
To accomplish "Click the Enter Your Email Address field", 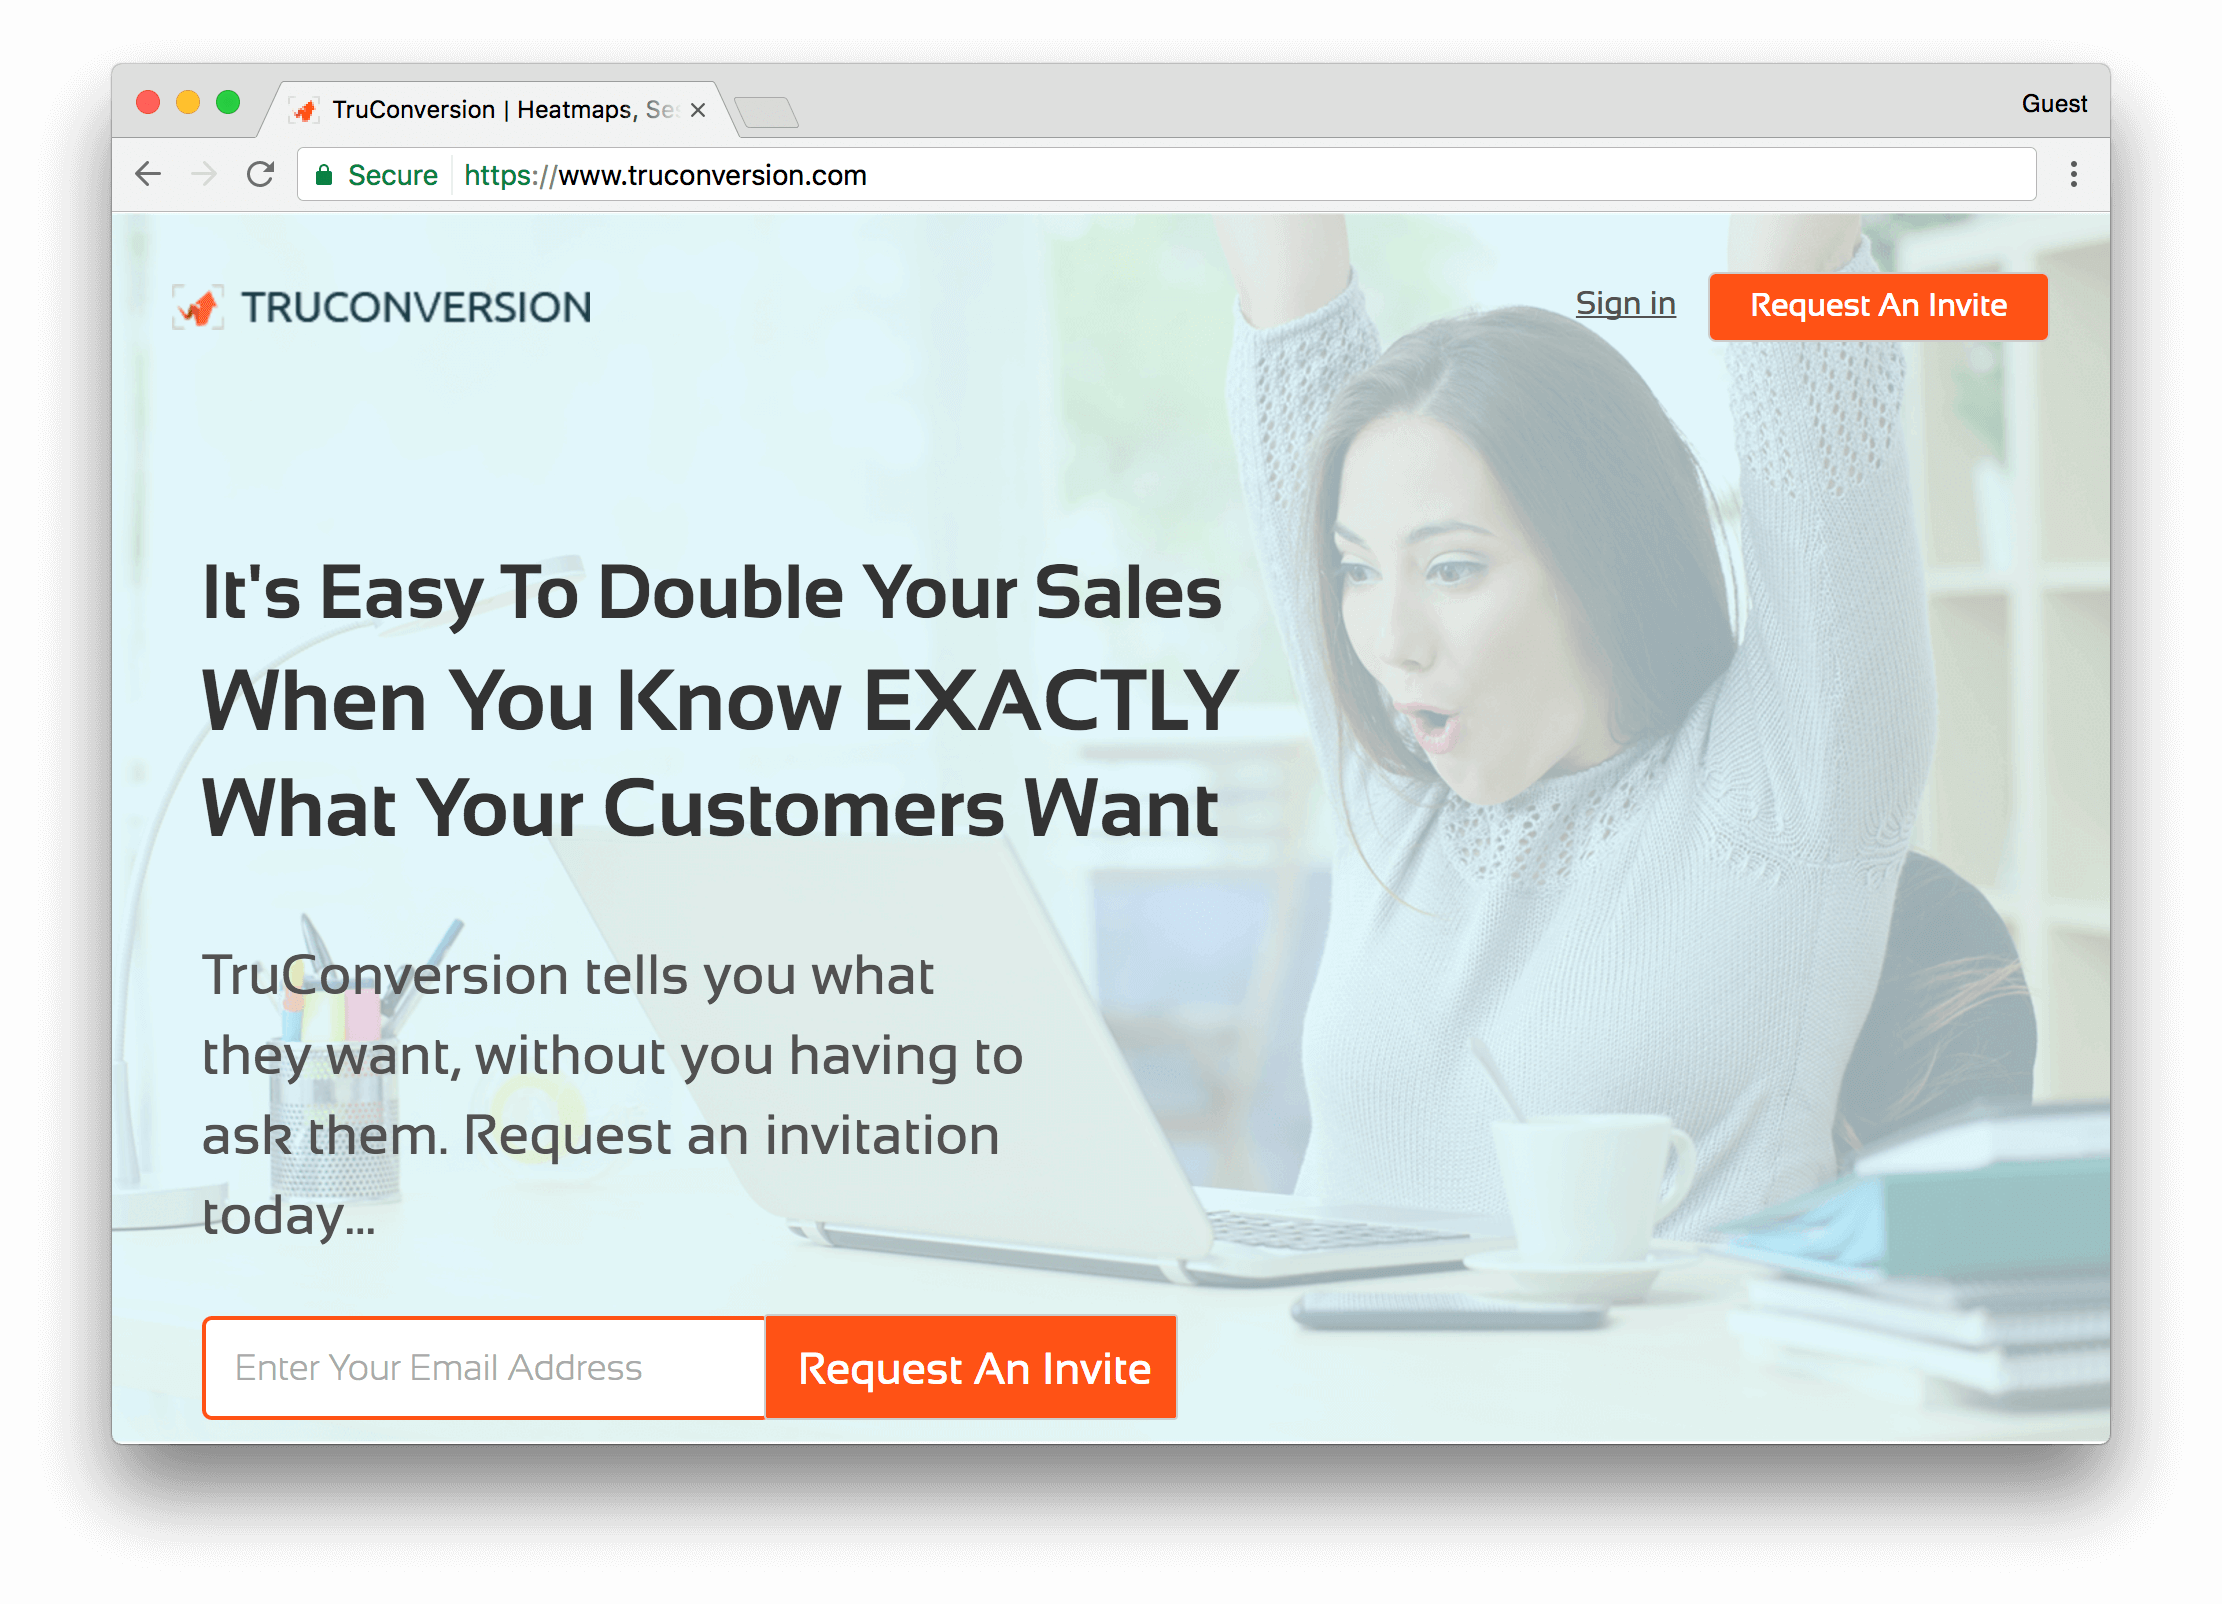I will (x=484, y=1367).
